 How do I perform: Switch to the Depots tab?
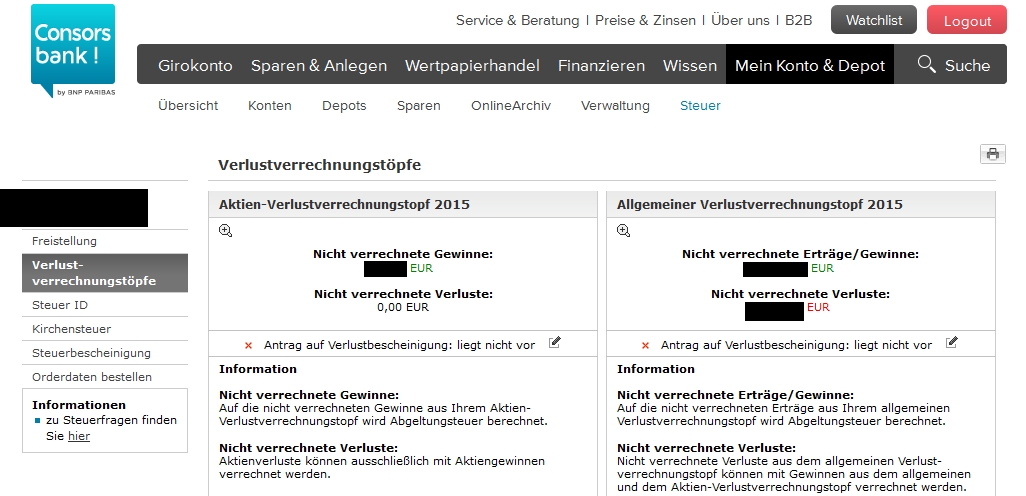point(344,105)
